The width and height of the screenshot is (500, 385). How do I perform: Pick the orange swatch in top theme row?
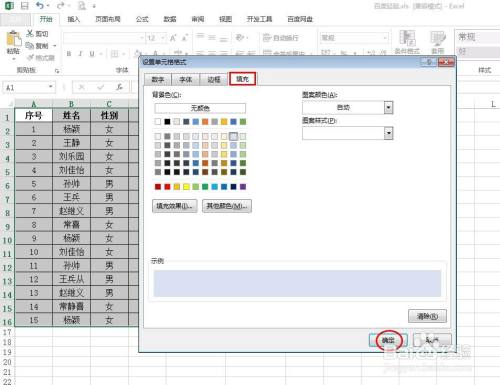pyautogui.click(x=205, y=122)
